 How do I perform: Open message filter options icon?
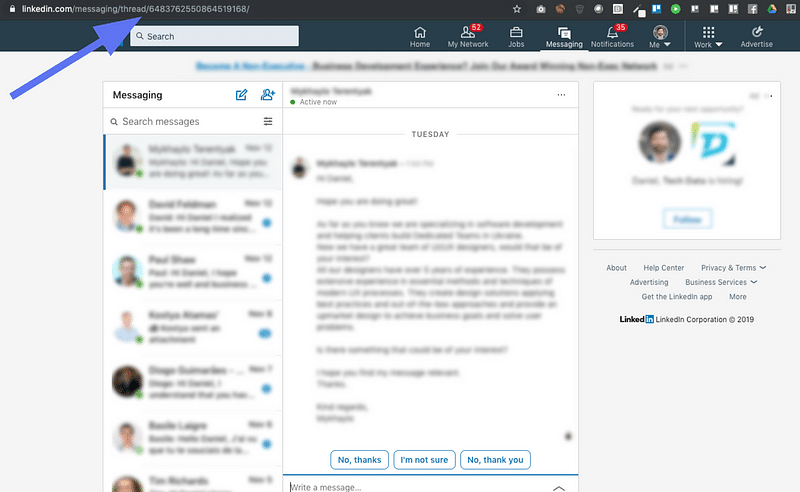click(268, 121)
